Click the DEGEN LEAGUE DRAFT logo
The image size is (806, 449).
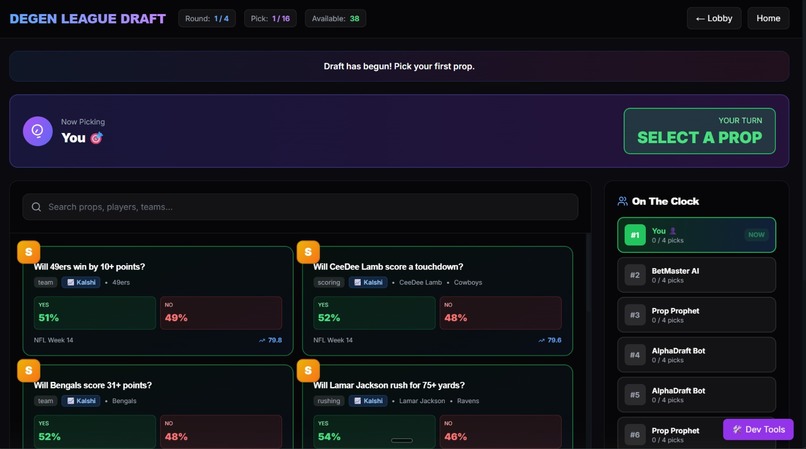87,19
